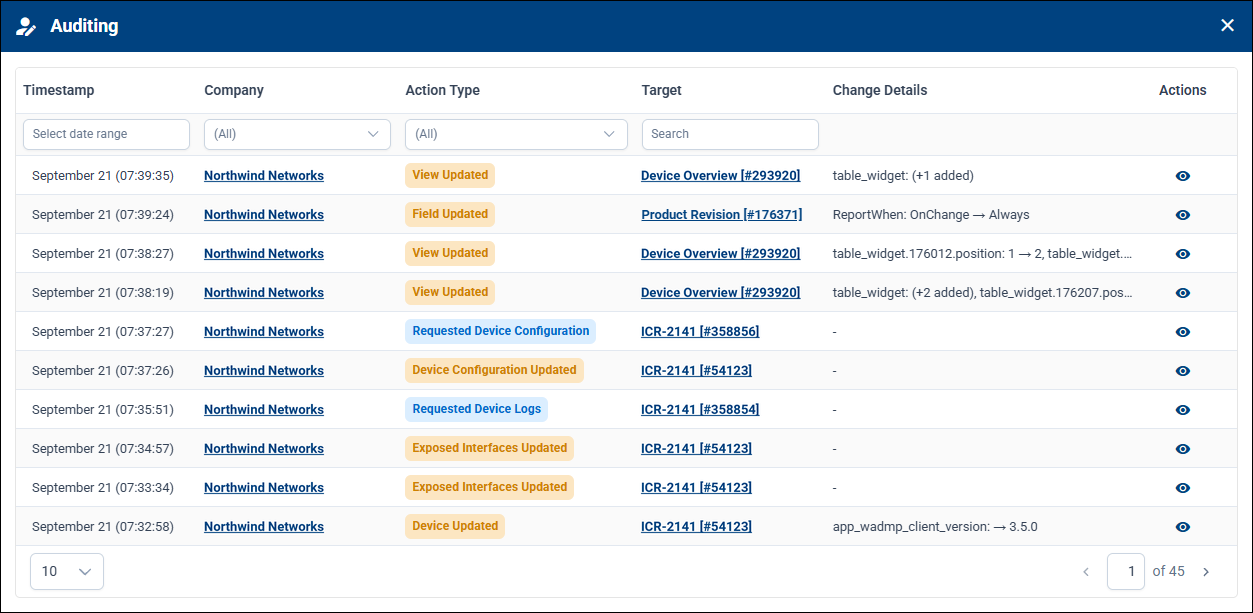Open Device Overview [#293920] in 07:39:35 row
The image size is (1253, 613).
[721, 176]
